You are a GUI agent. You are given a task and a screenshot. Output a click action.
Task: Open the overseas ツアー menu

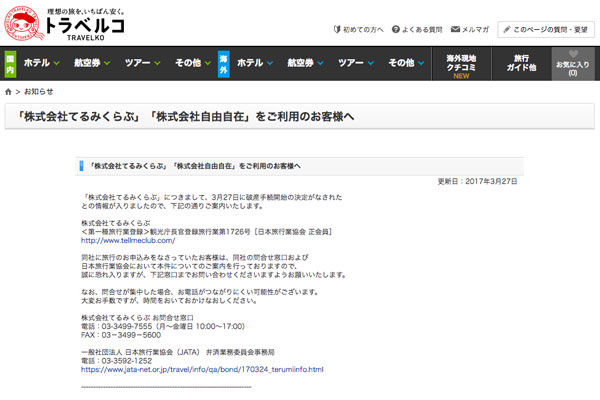tap(351, 63)
